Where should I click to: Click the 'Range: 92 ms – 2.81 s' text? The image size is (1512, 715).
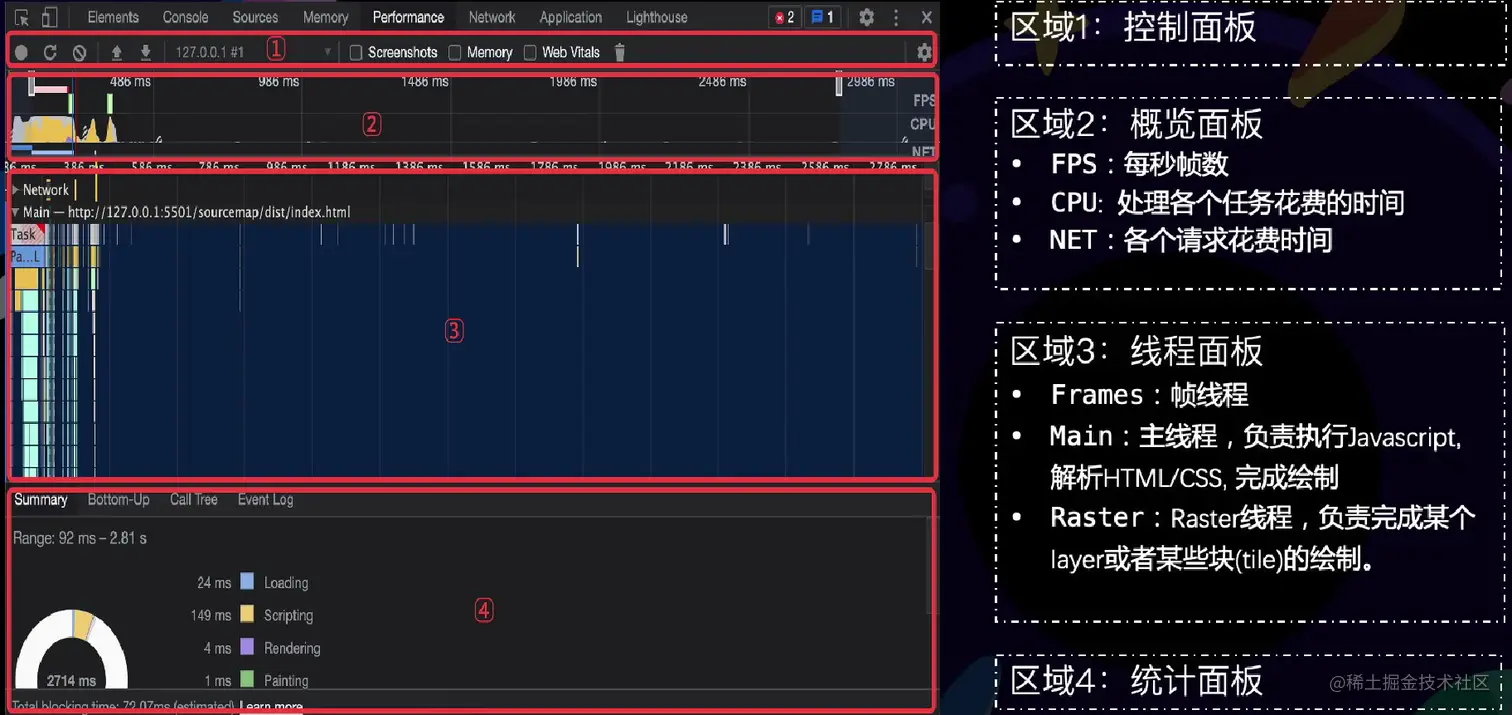[80, 538]
